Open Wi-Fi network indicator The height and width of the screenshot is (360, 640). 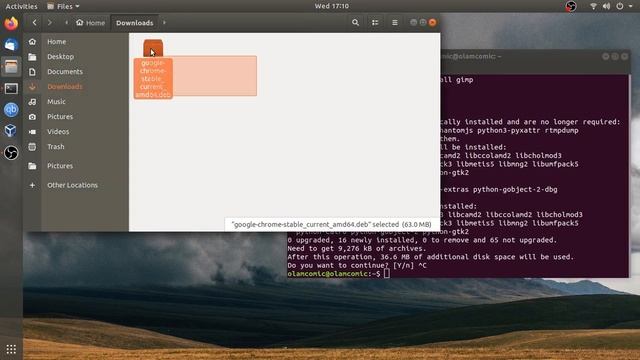click(593, 6)
